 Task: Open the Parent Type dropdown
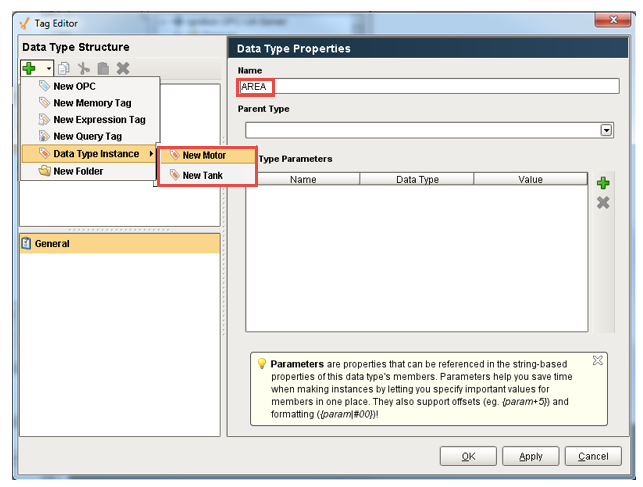[606, 130]
